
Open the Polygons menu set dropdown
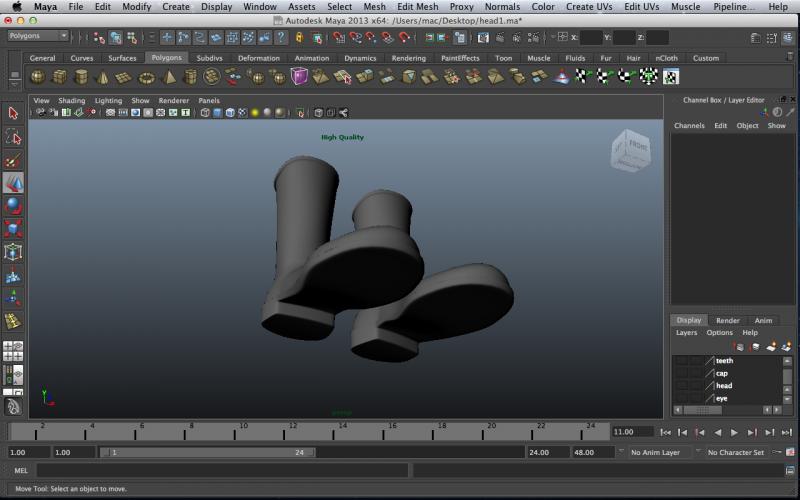pyautogui.click(x=37, y=36)
